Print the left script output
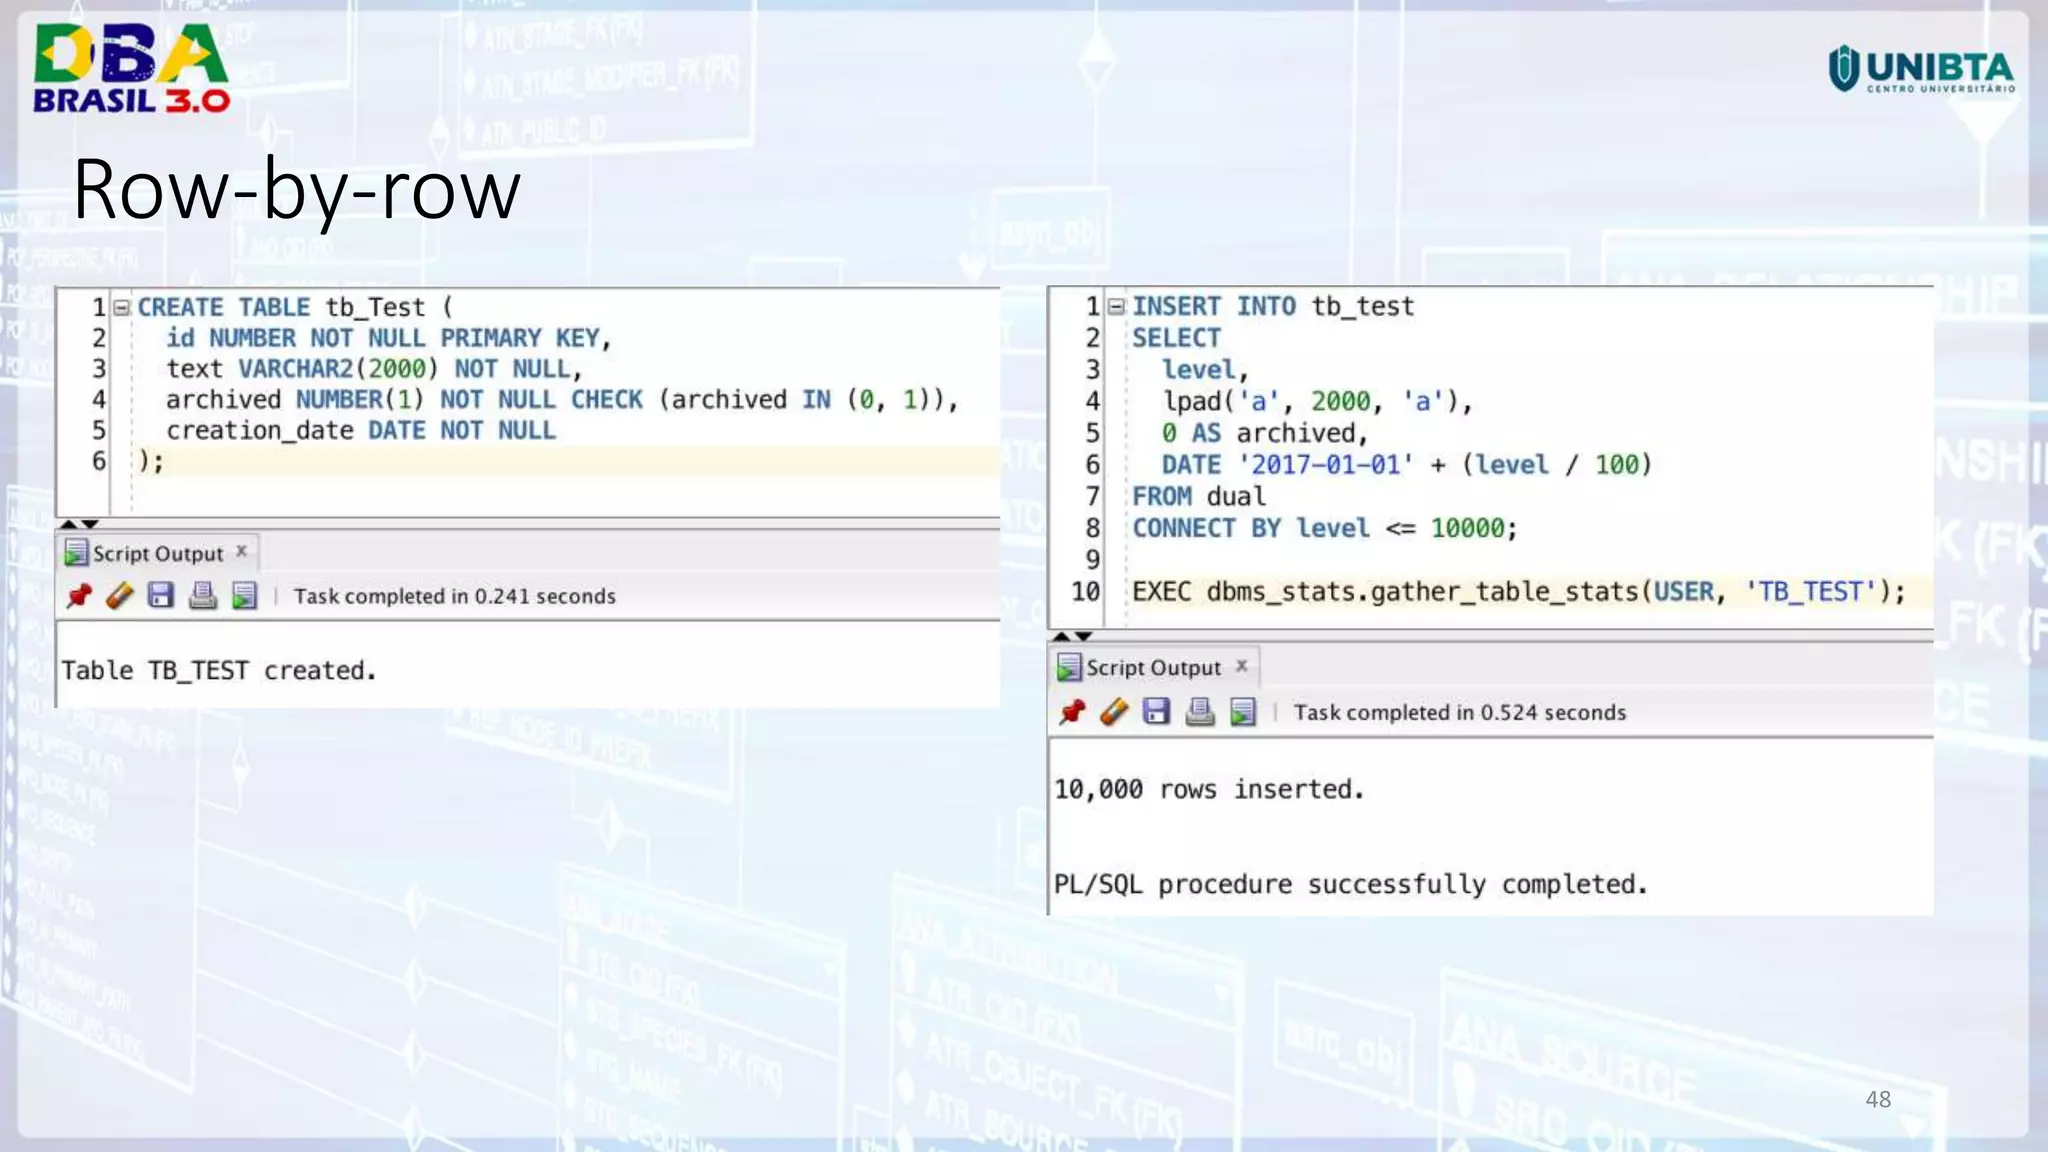This screenshot has height=1152, width=2048. click(x=203, y=596)
